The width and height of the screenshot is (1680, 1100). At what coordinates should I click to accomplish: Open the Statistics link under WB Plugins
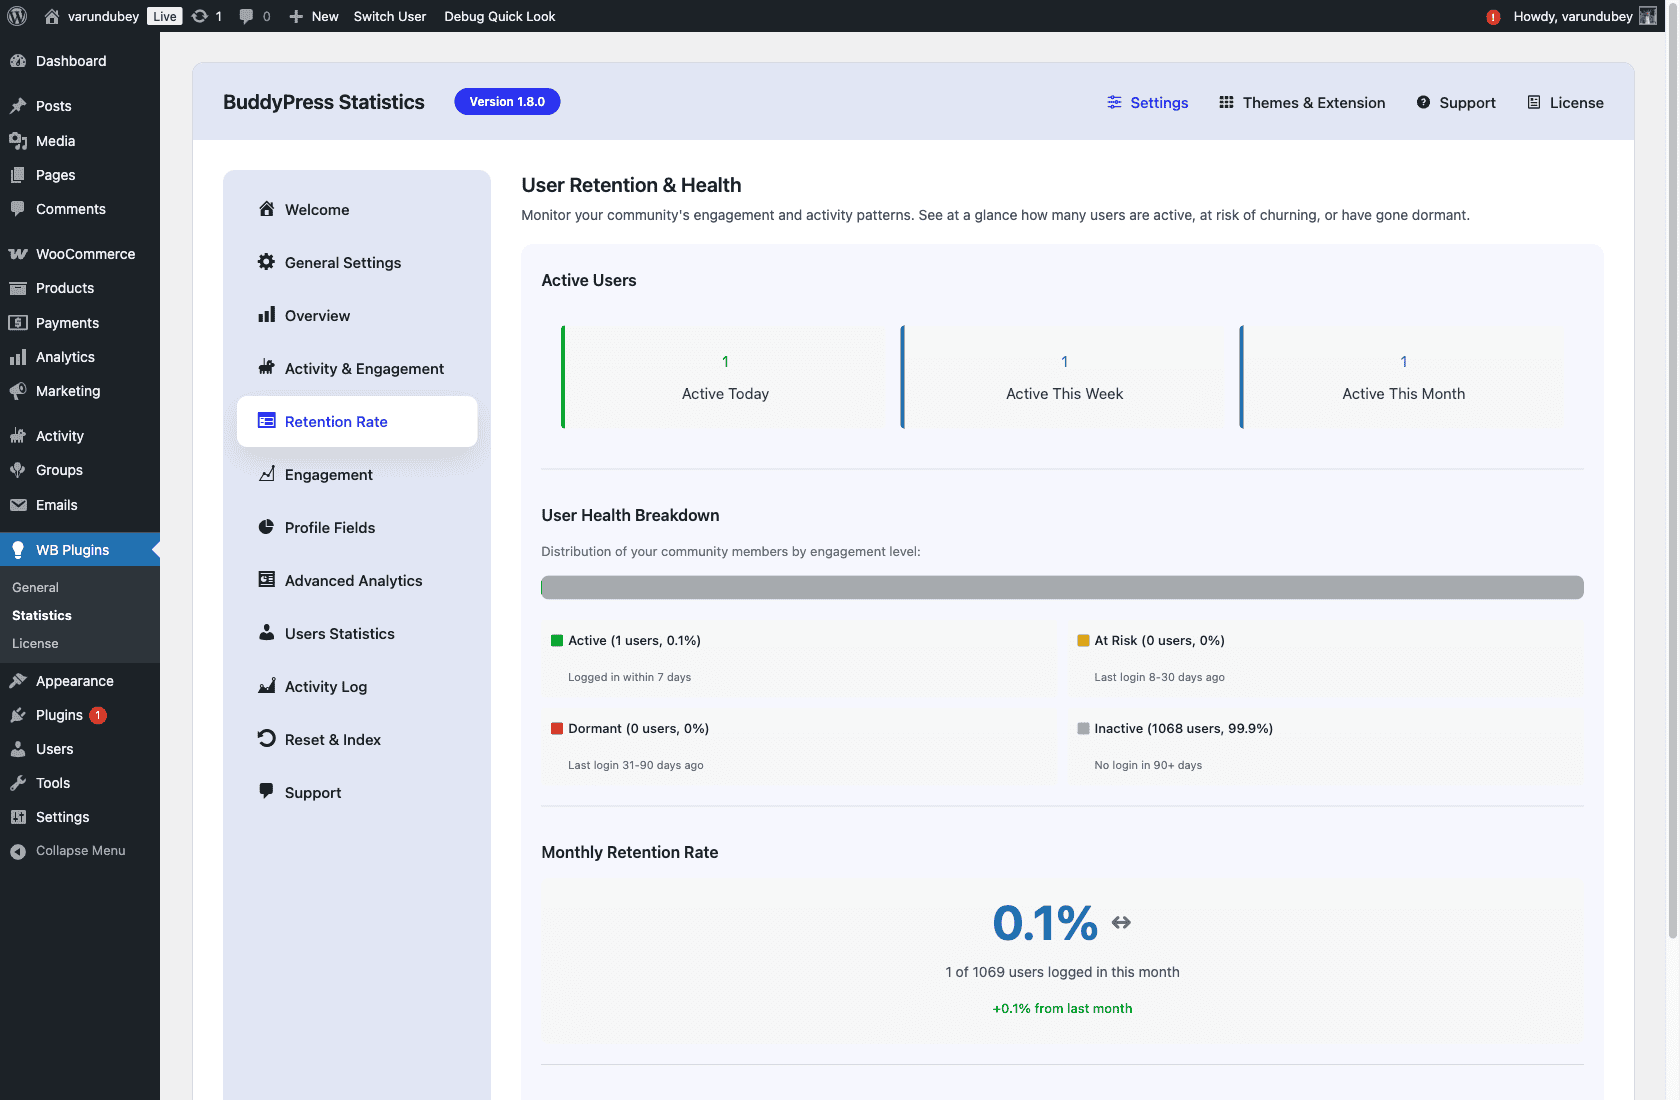(41, 615)
